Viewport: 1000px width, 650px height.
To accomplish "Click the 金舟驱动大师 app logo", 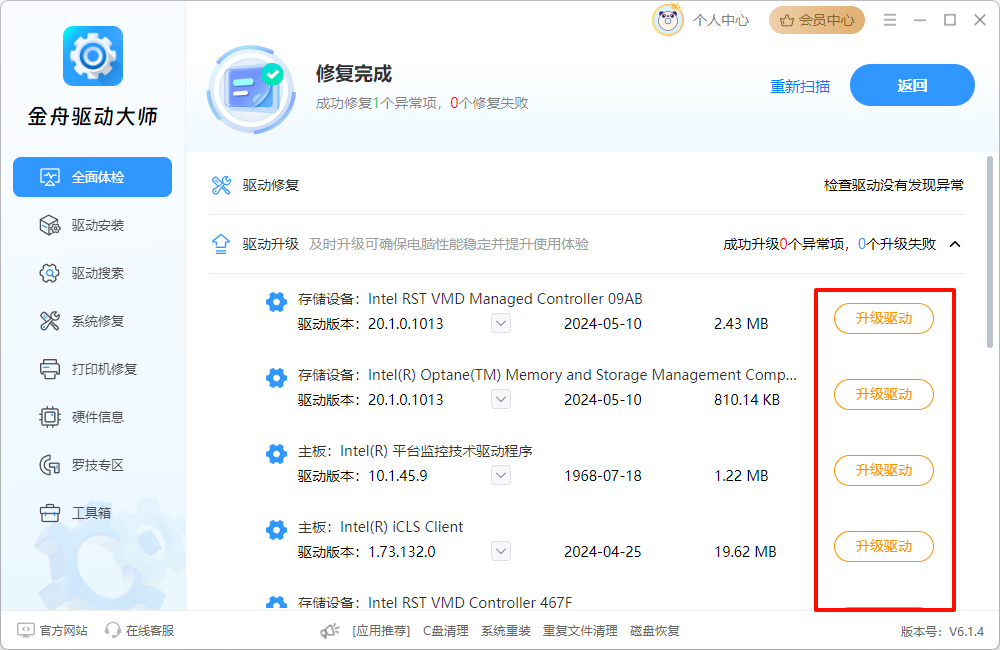I will (x=92, y=56).
